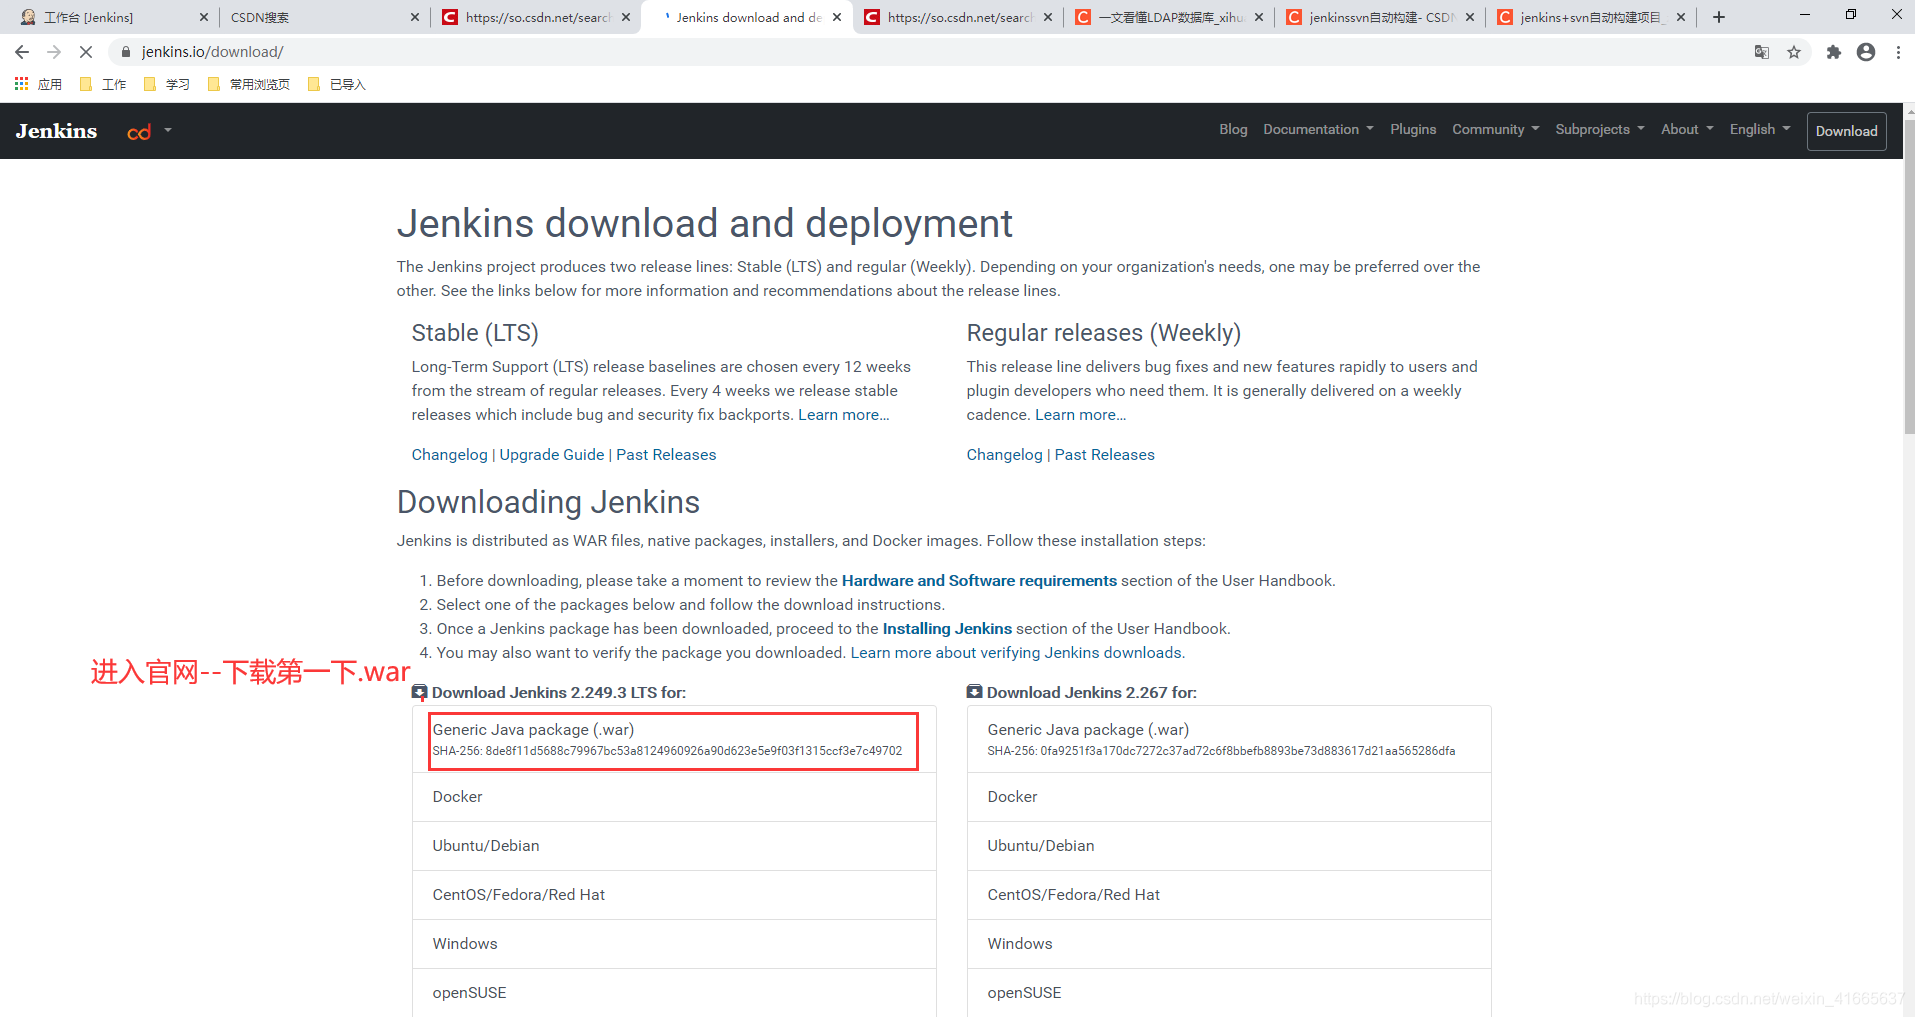The height and width of the screenshot is (1017, 1915).
Task: Download LTS 2.249.3 Generic Java package war
Action: pyautogui.click(x=674, y=740)
